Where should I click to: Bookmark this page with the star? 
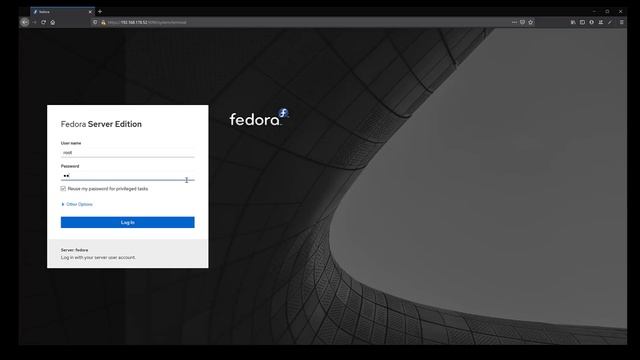click(531, 22)
